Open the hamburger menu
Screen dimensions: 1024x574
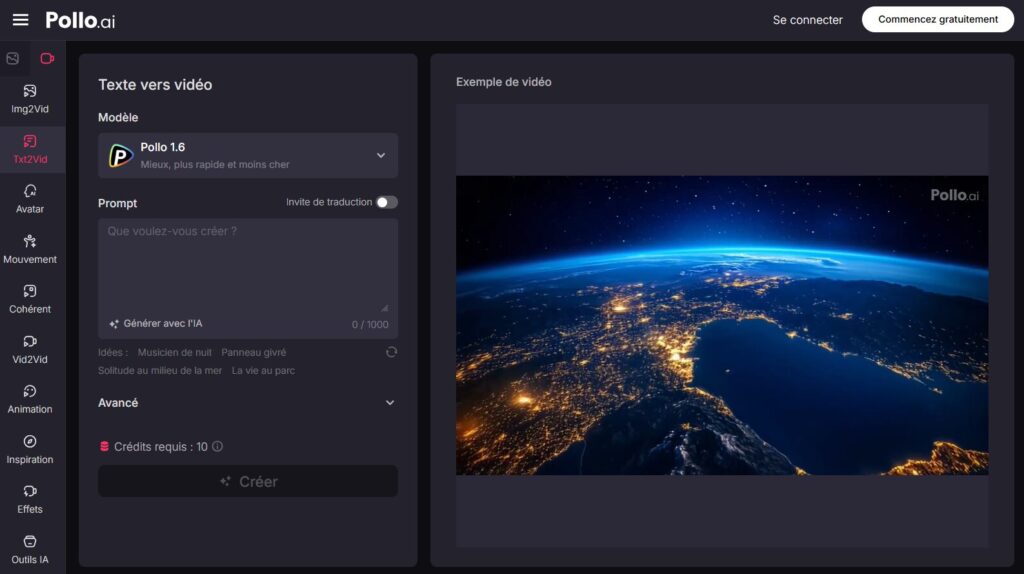[x=20, y=20]
